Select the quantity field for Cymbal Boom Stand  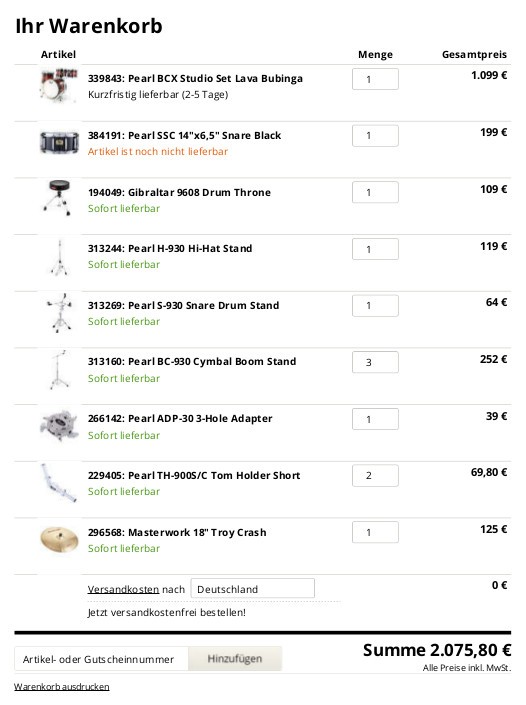pyautogui.click(x=375, y=362)
